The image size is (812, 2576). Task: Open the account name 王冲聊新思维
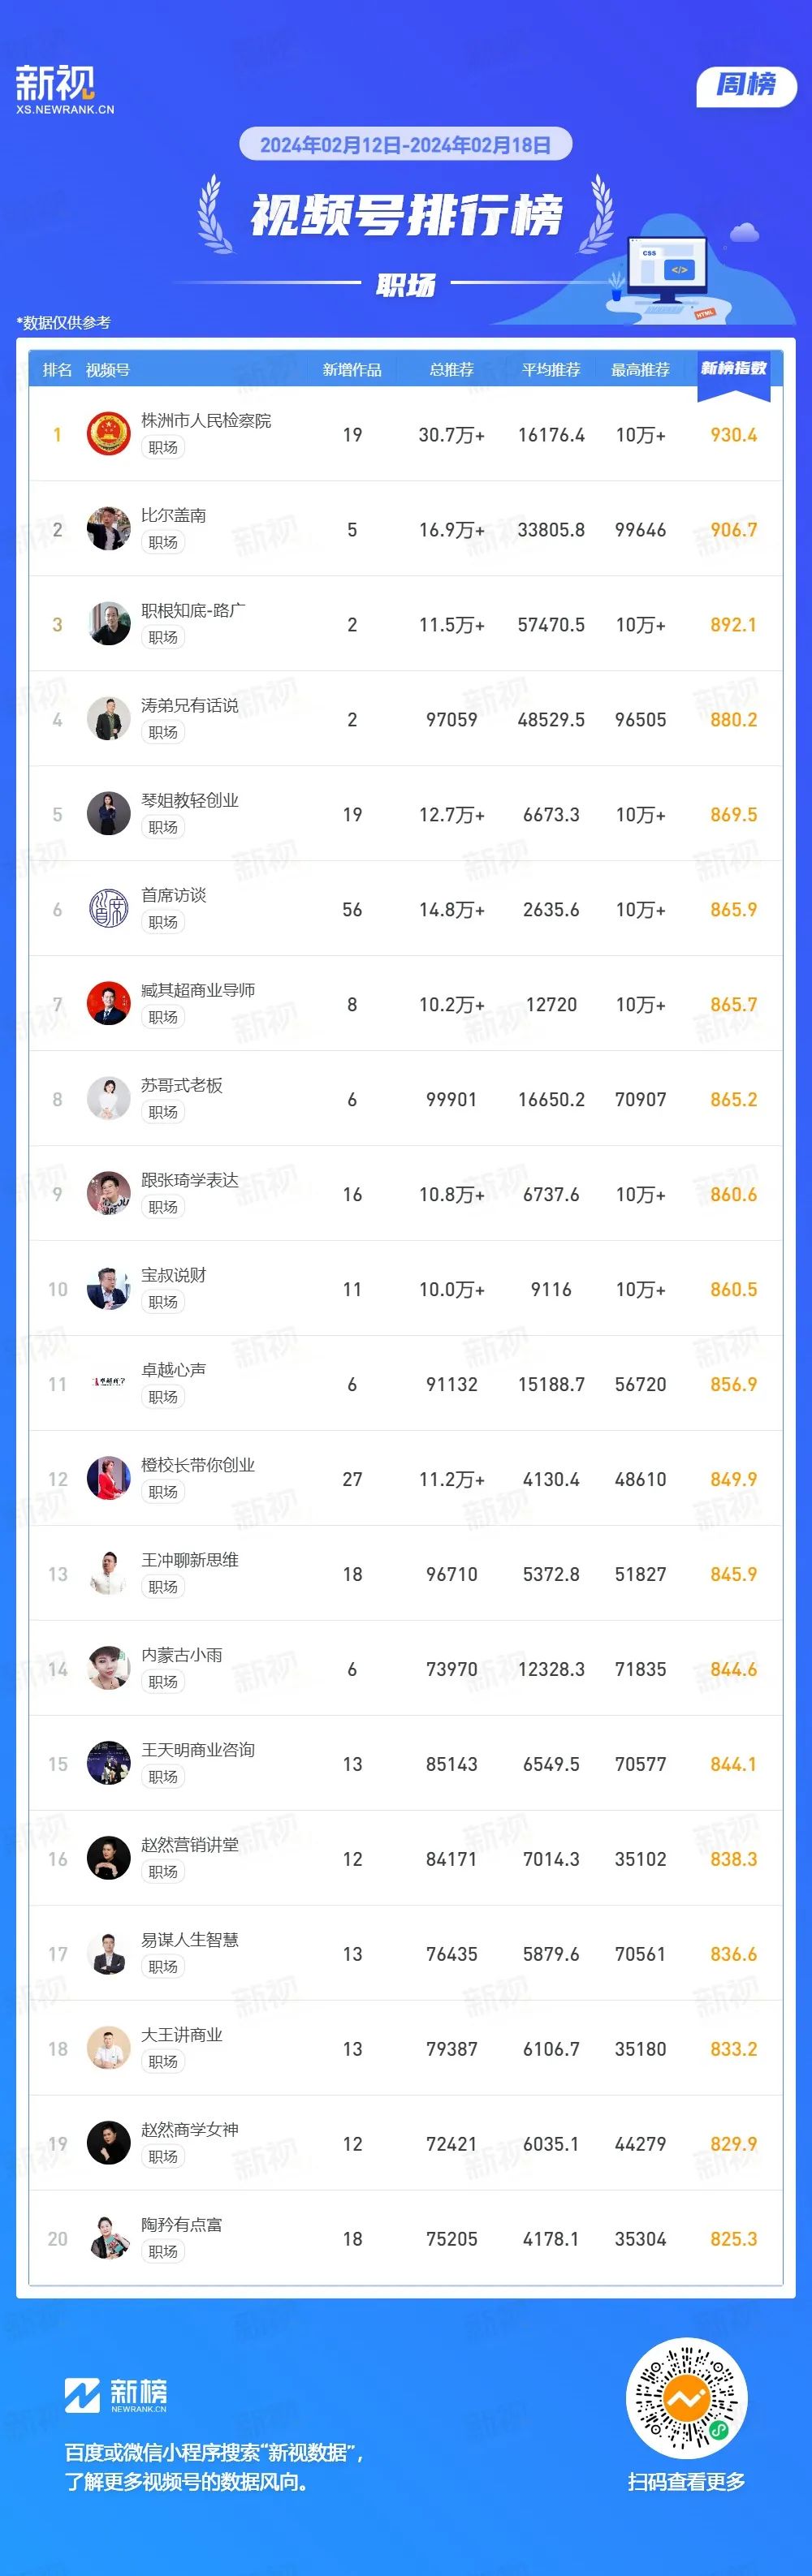[190, 1560]
